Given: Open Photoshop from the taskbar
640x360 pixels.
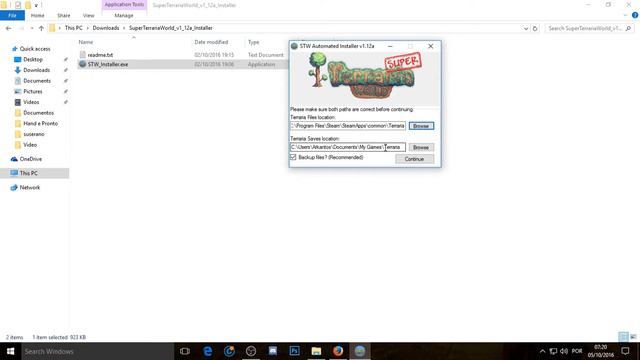Looking at the screenshot, I should pyautogui.click(x=294, y=351).
